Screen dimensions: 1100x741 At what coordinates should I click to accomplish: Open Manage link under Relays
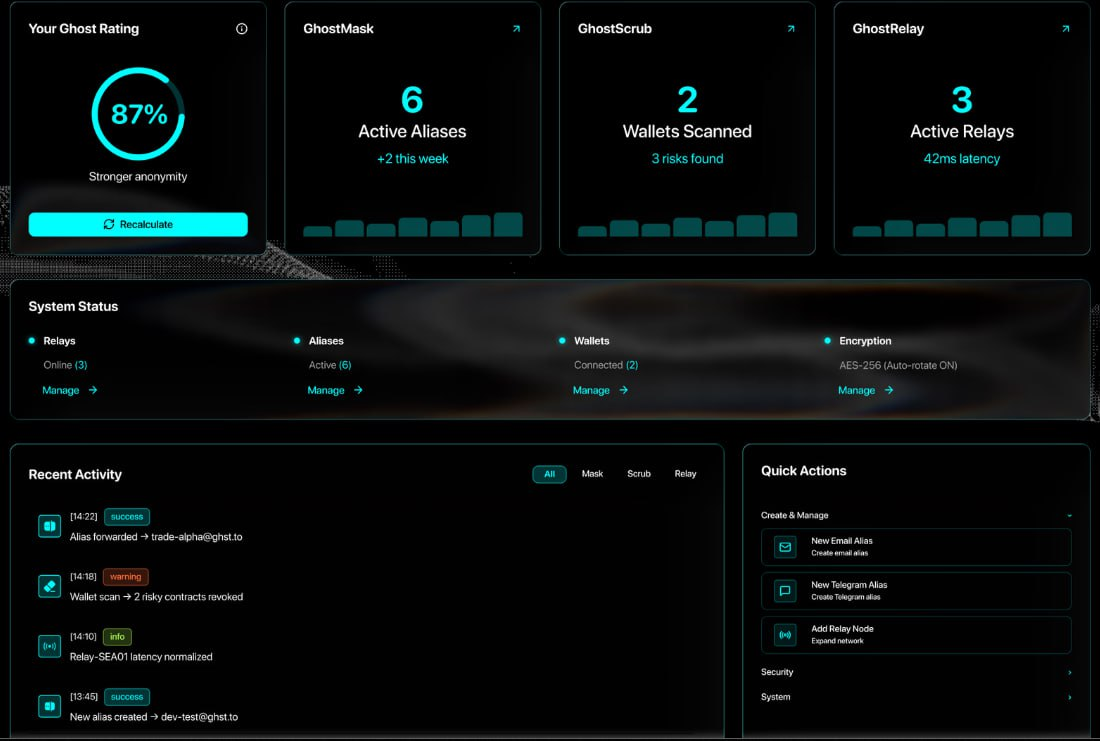(x=69, y=391)
